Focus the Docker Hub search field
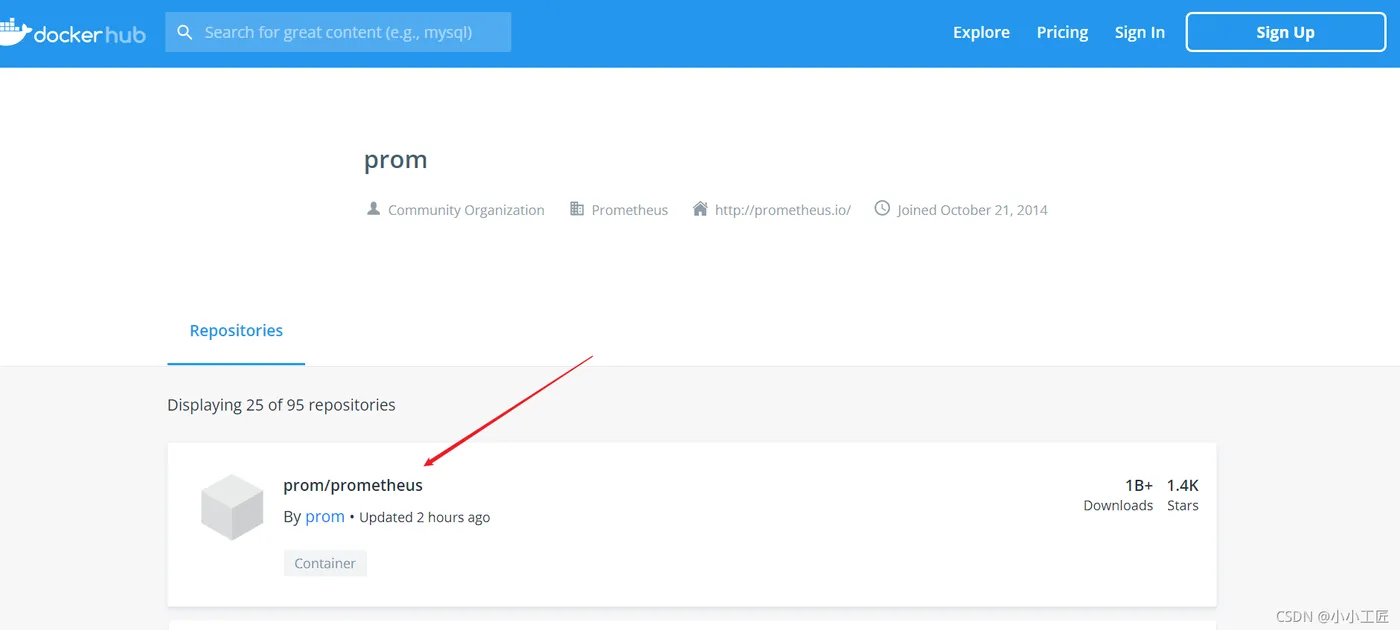Screen dimensions: 1400x630 point(350,32)
